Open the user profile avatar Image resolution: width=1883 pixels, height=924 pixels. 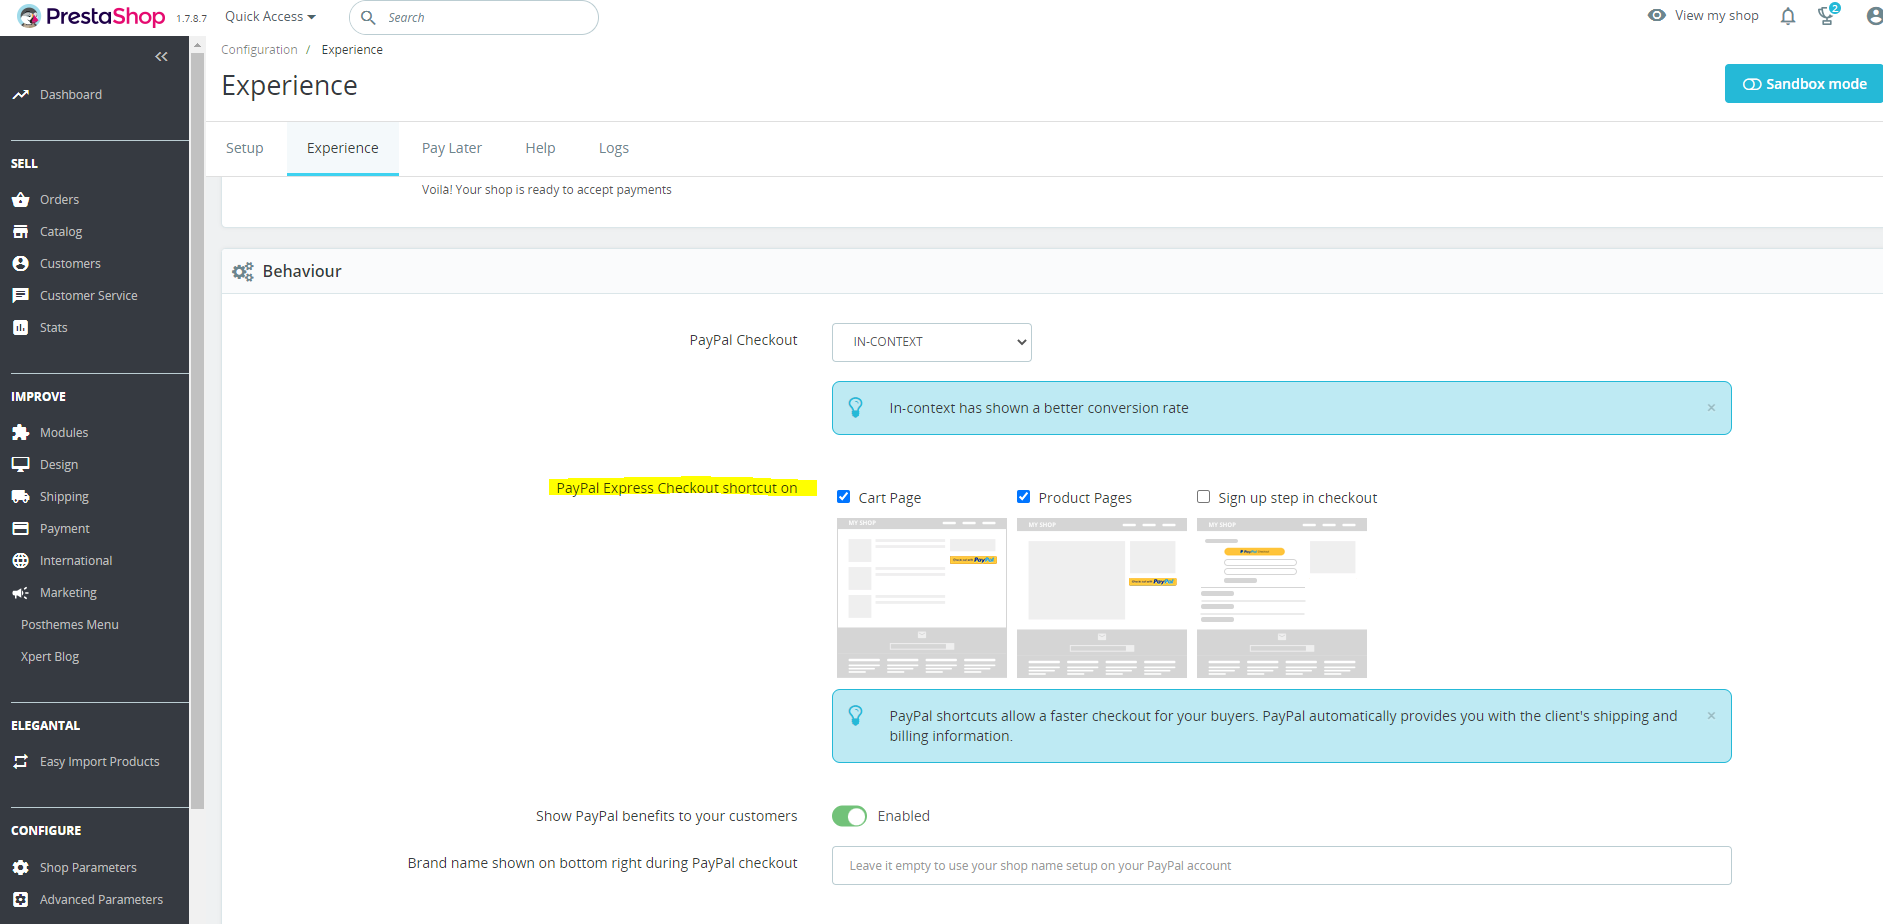point(1874,16)
